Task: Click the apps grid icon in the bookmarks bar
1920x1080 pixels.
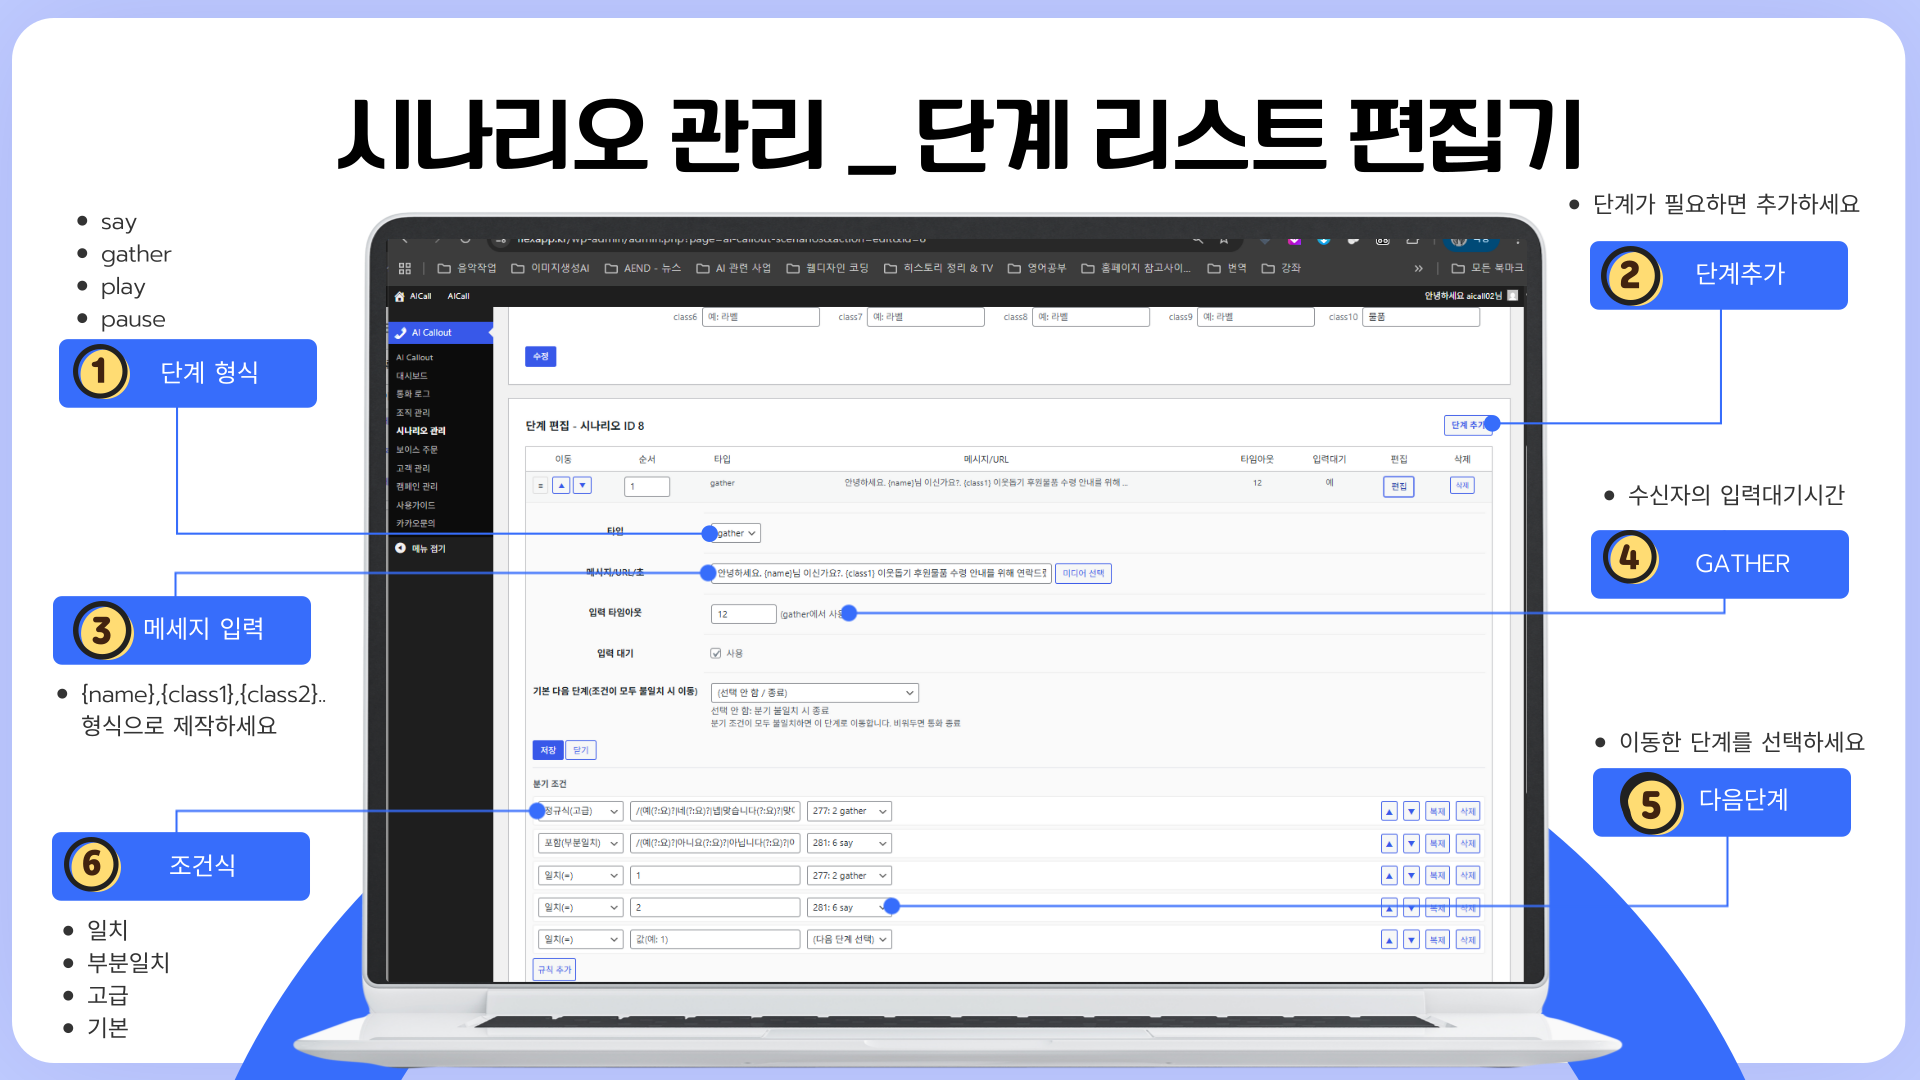Action: click(405, 268)
